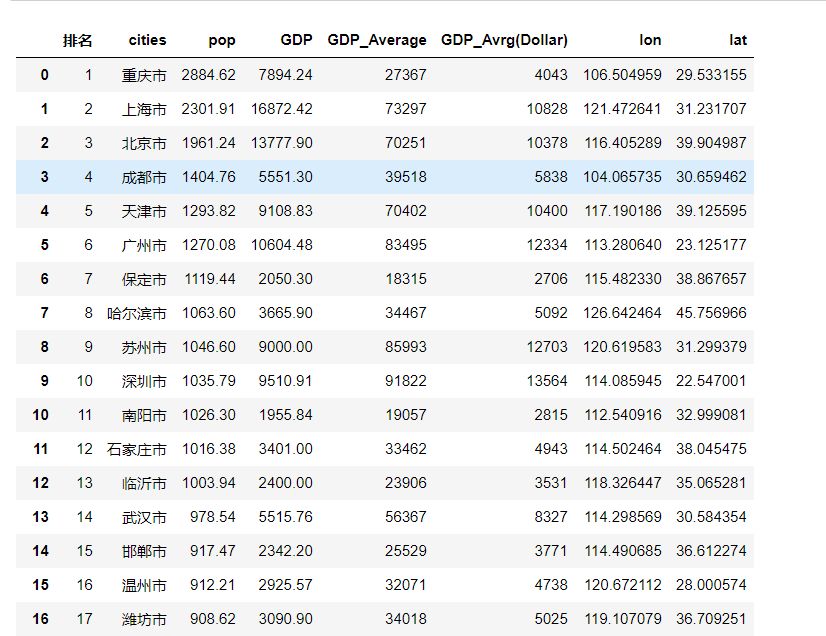
Task: Click the GDP column header
Action: click(x=297, y=40)
